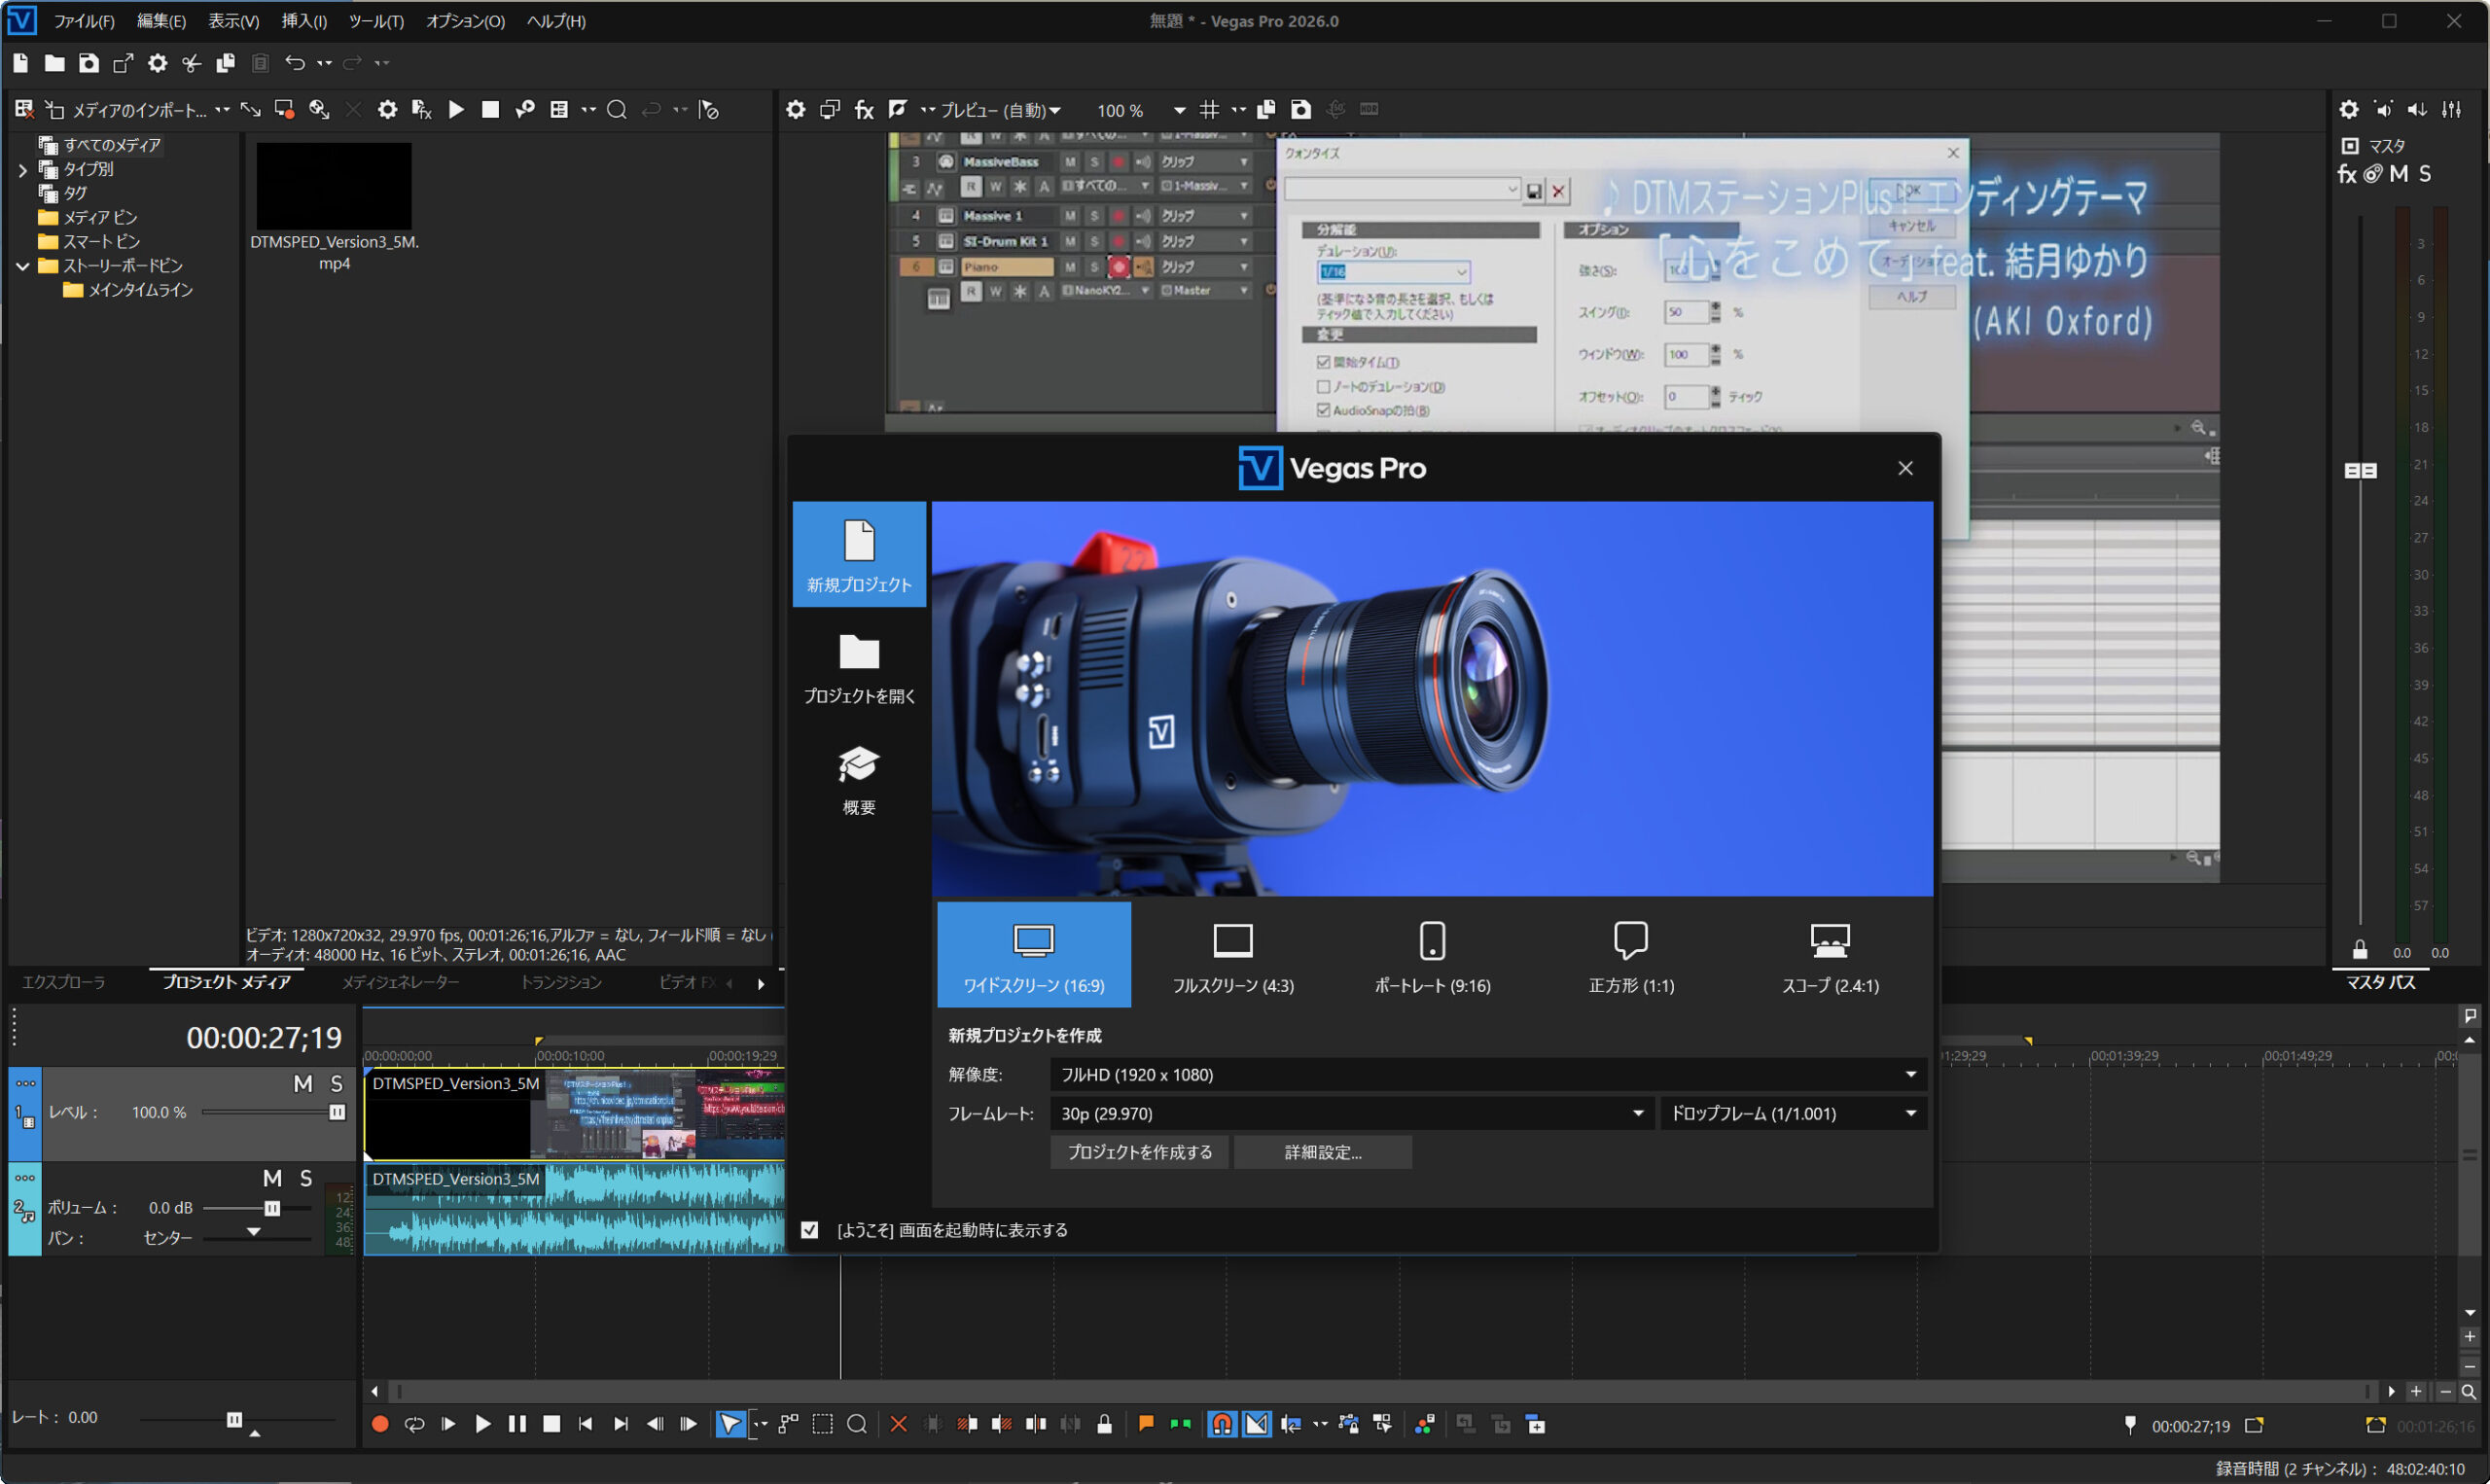Close the Vegas Pro welcome dialog

point(1905,469)
